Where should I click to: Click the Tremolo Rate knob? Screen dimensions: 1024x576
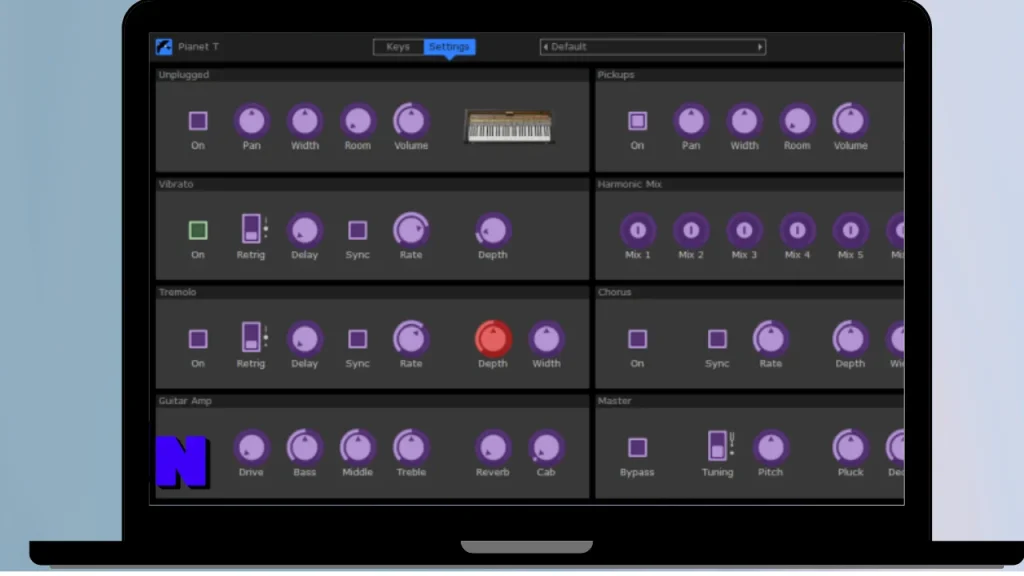(x=411, y=339)
